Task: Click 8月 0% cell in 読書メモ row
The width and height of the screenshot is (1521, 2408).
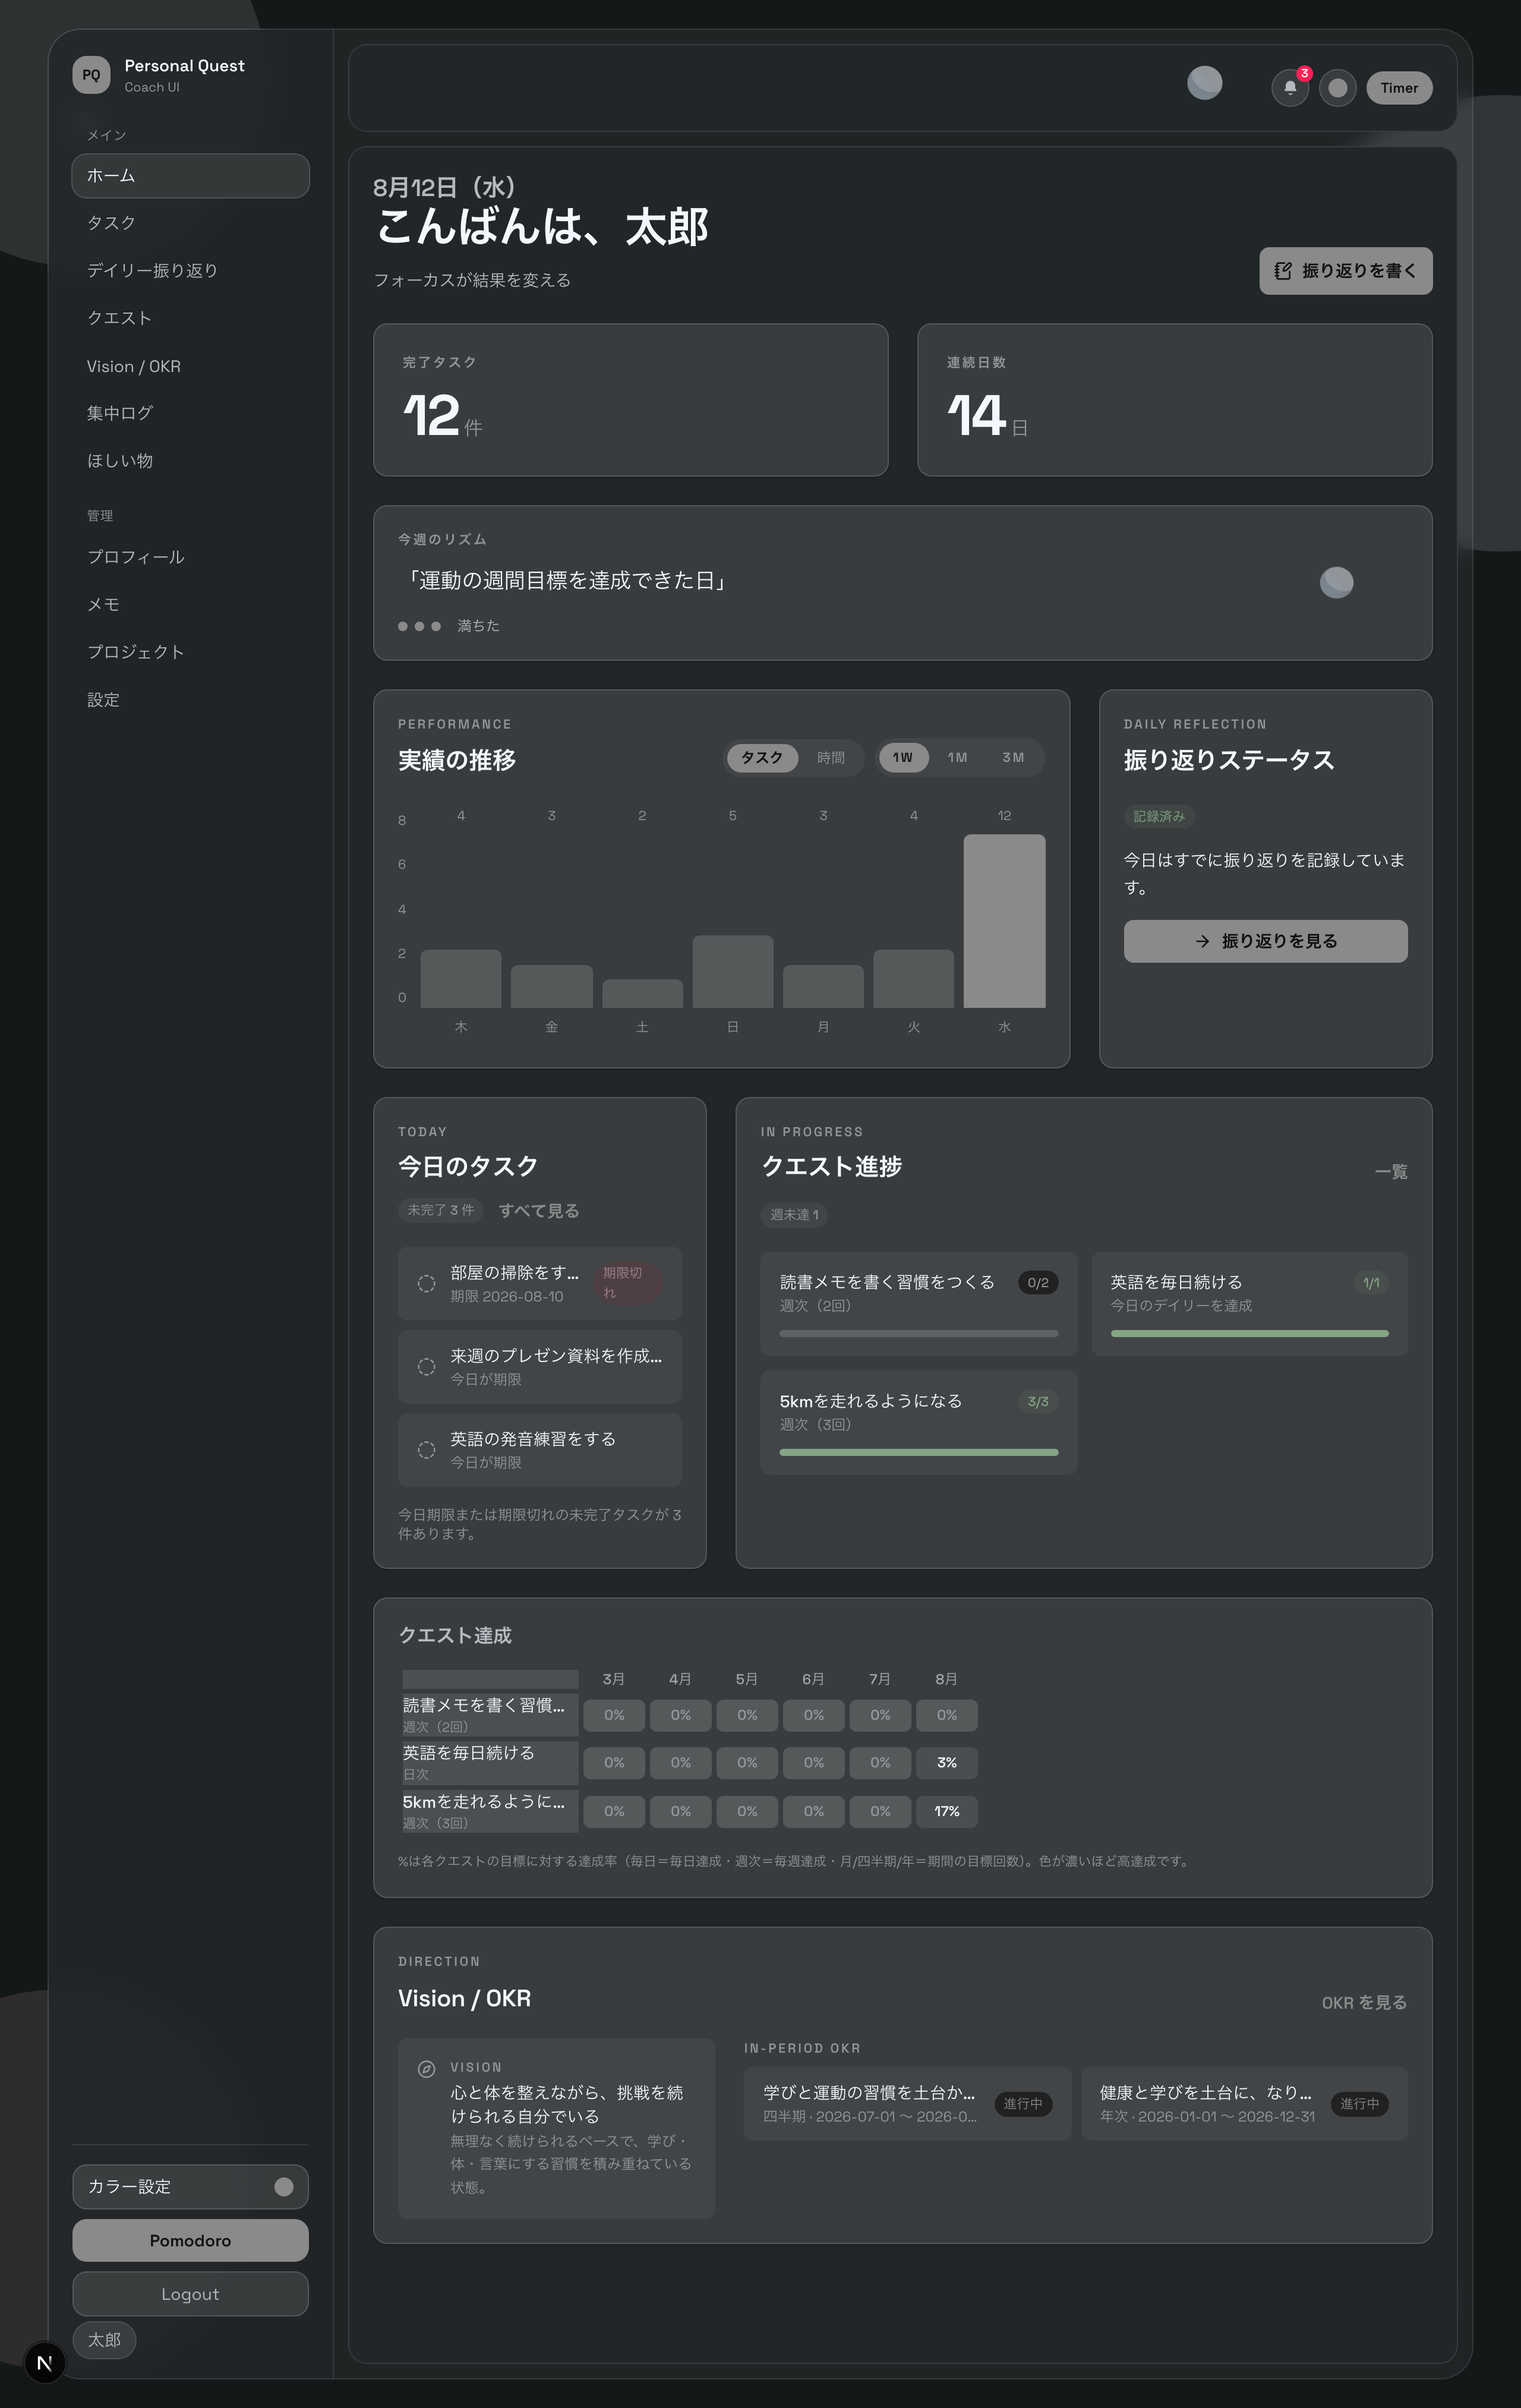Action: tap(946, 1715)
